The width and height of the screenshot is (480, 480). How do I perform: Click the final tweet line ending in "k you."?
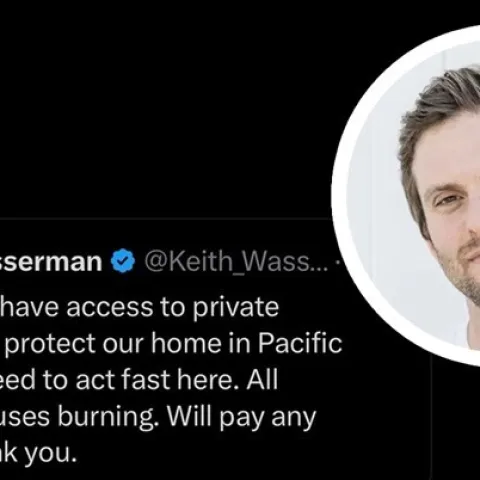(x=38, y=453)
